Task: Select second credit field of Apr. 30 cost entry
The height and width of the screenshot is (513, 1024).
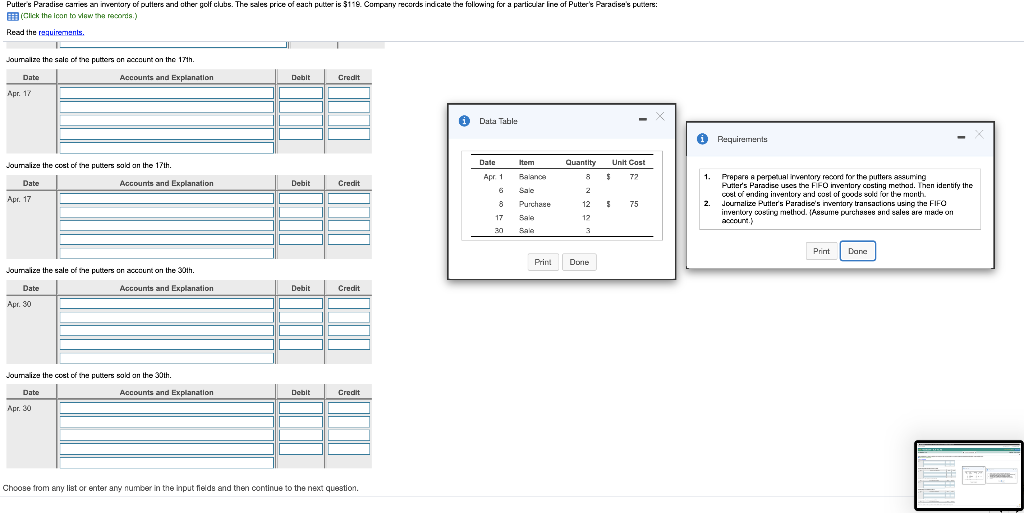Action: coord(349,422)
